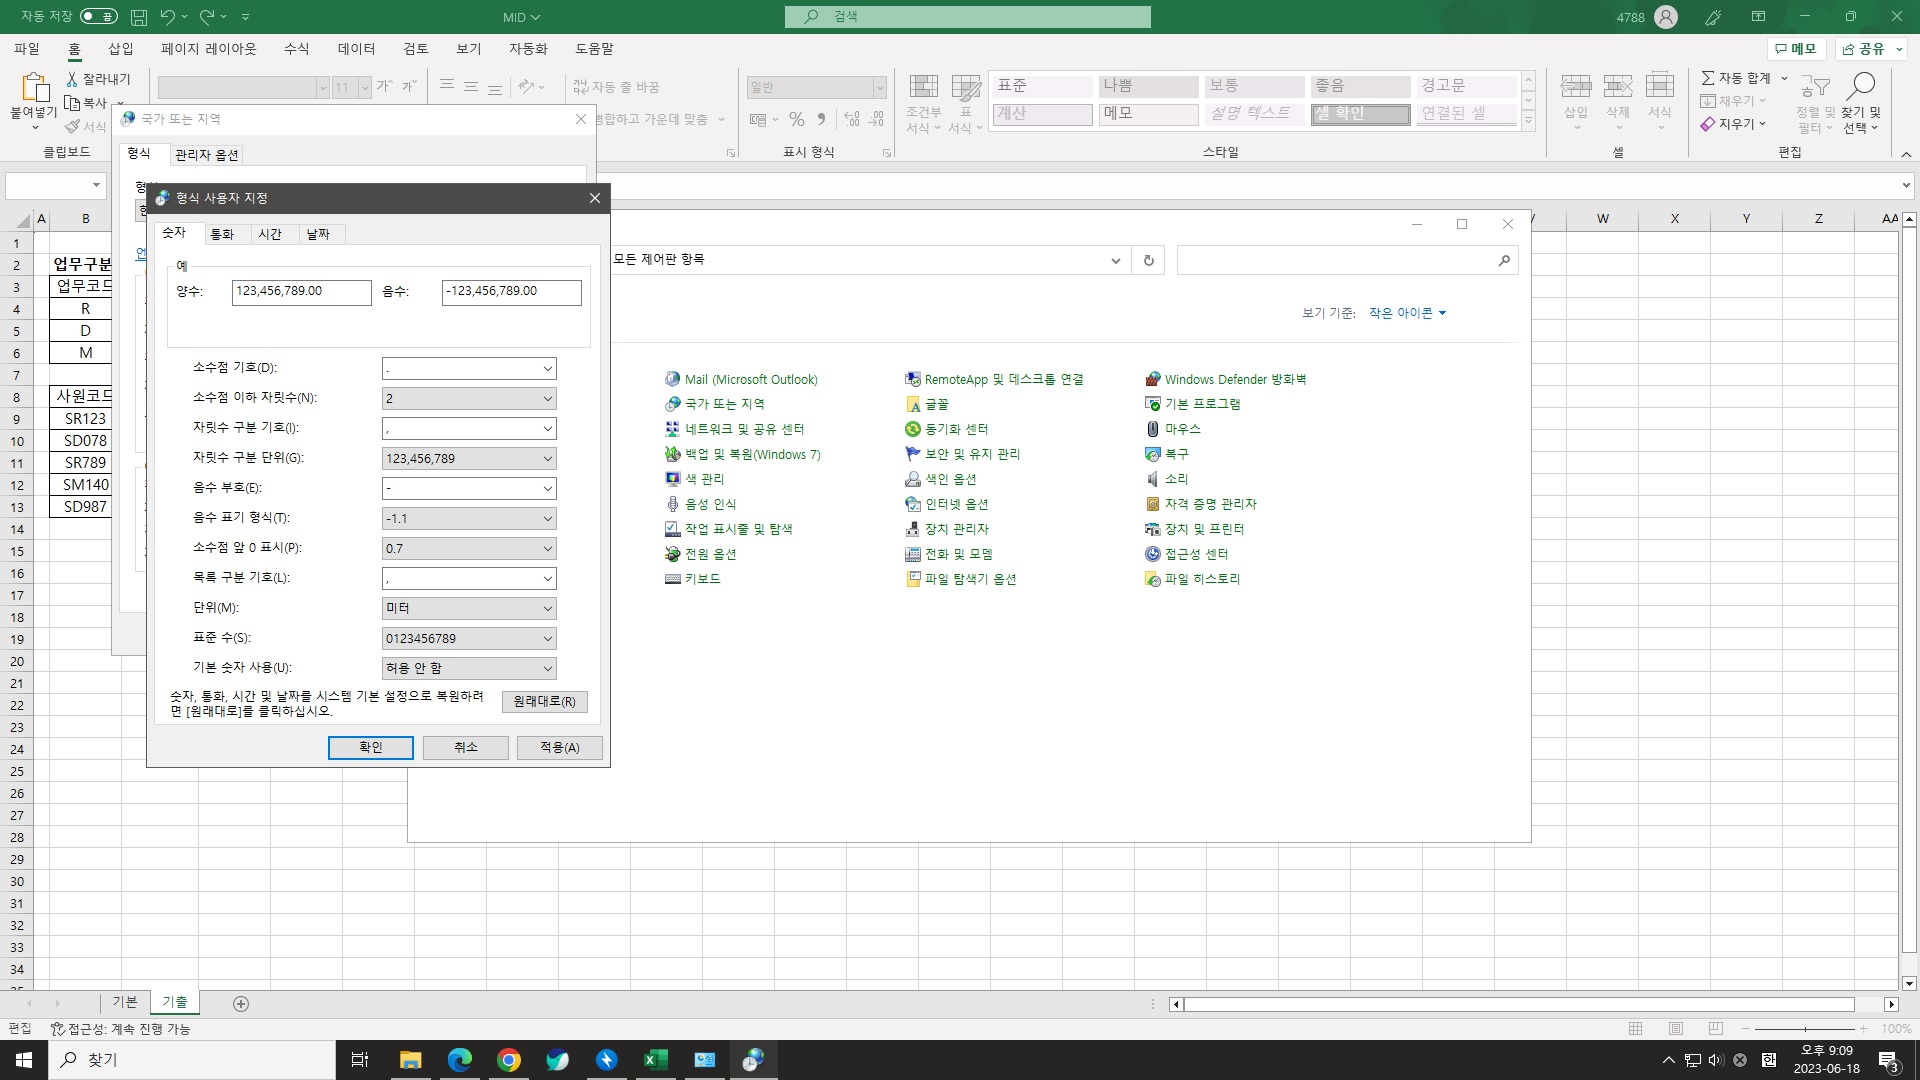Open Windows Defender 방화벽 item
Image resolution: width=1920 pixels, height=1080 pixels.
pyautogui.click(x=1235, y=379)
